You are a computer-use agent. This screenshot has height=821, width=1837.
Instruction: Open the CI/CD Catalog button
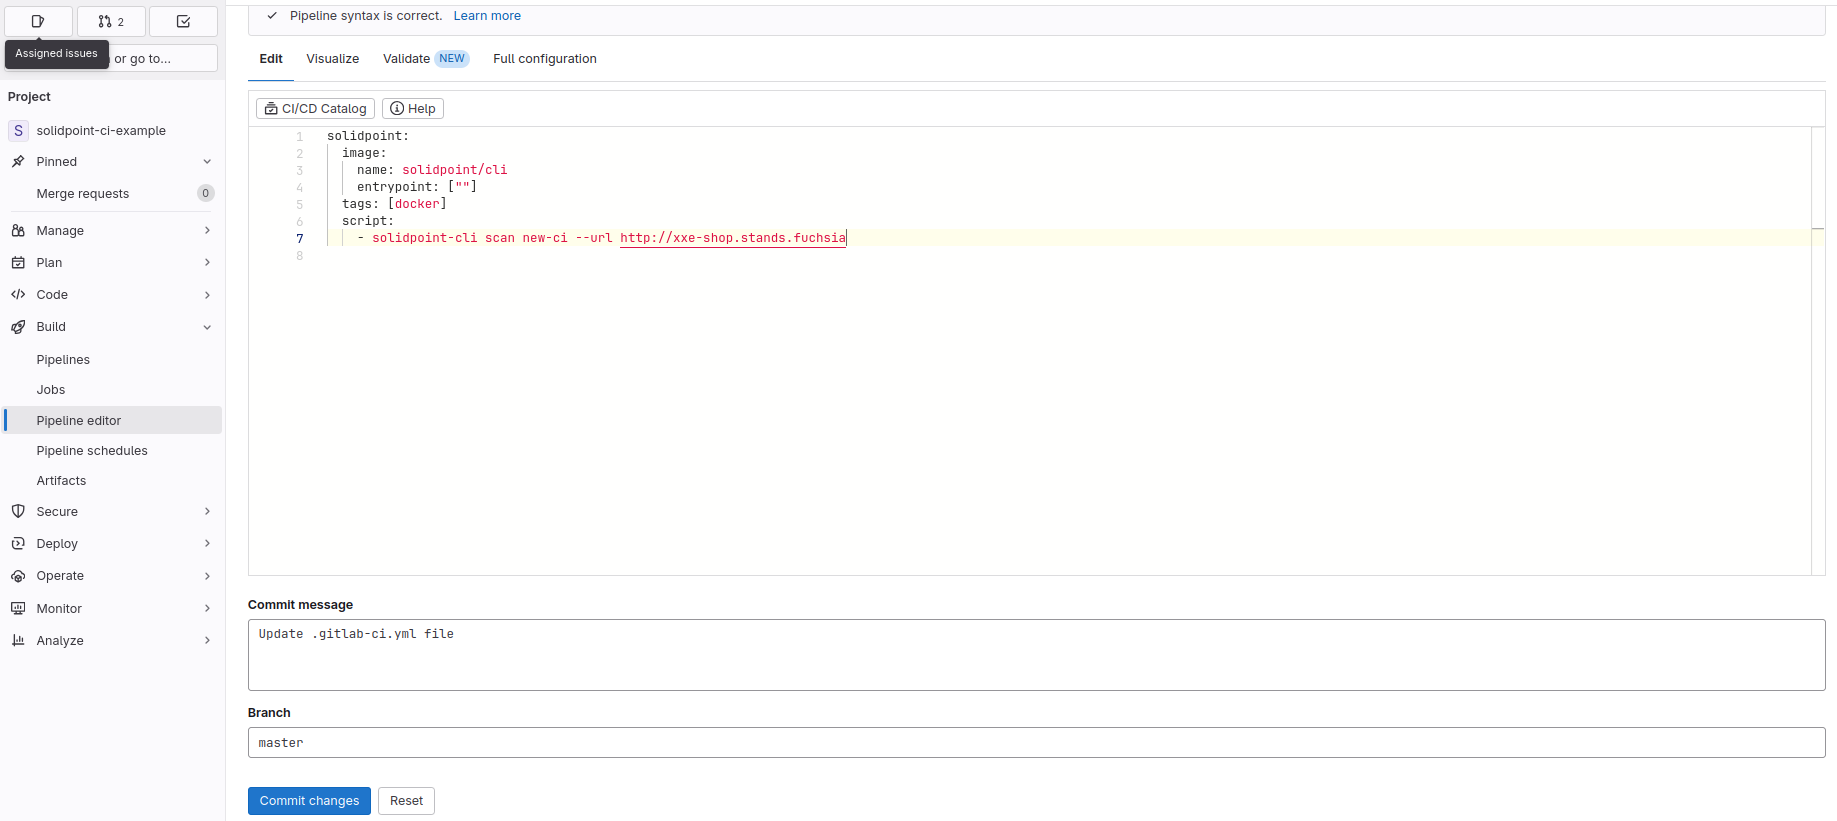[315, 109]
